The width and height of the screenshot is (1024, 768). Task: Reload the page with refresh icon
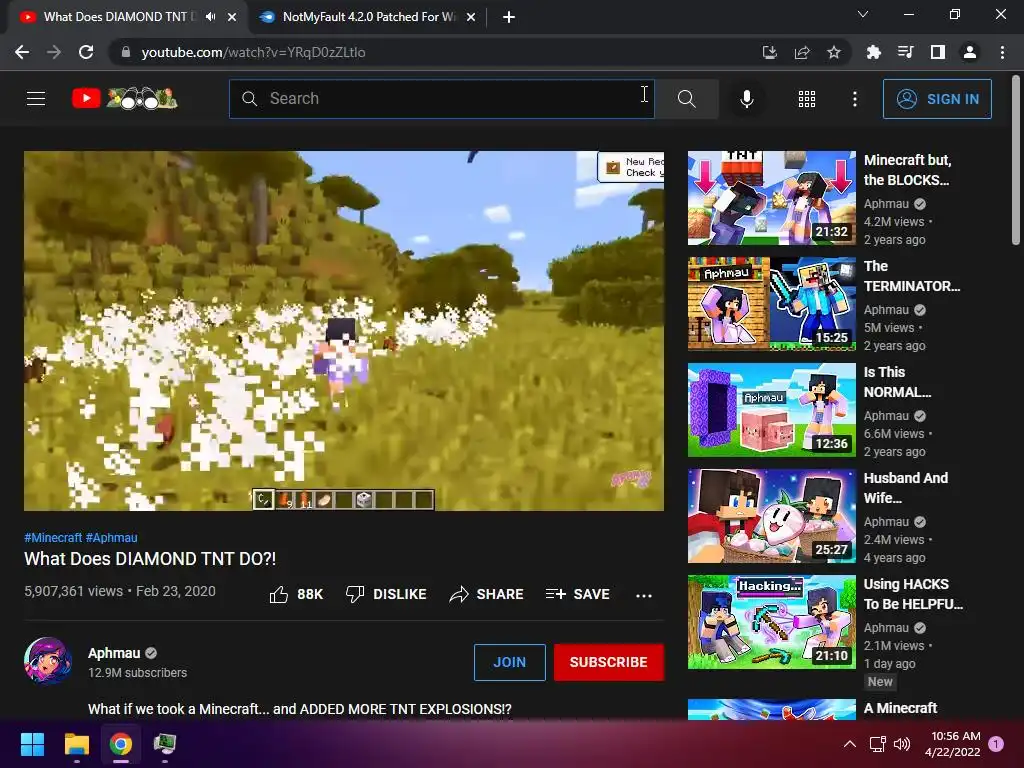pyautogui.click(x=86, y=52)
